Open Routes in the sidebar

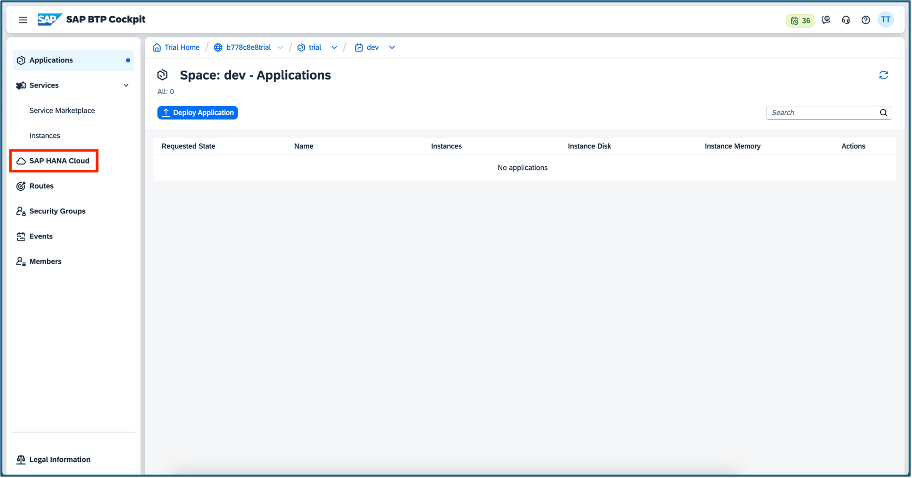pos(41,186)
